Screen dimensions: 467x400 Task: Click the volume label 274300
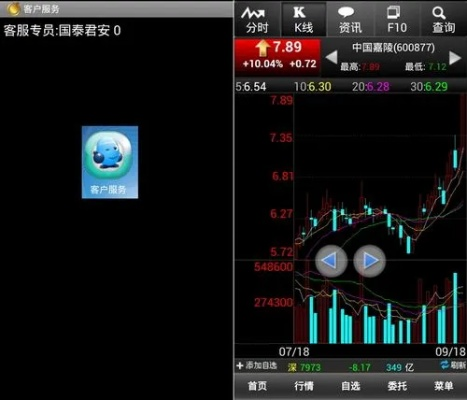click(274, 302)
